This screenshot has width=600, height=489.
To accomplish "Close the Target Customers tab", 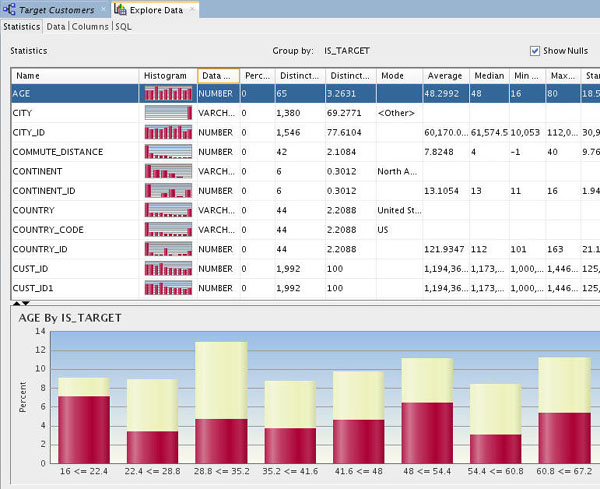I will (x=103, y=9).
